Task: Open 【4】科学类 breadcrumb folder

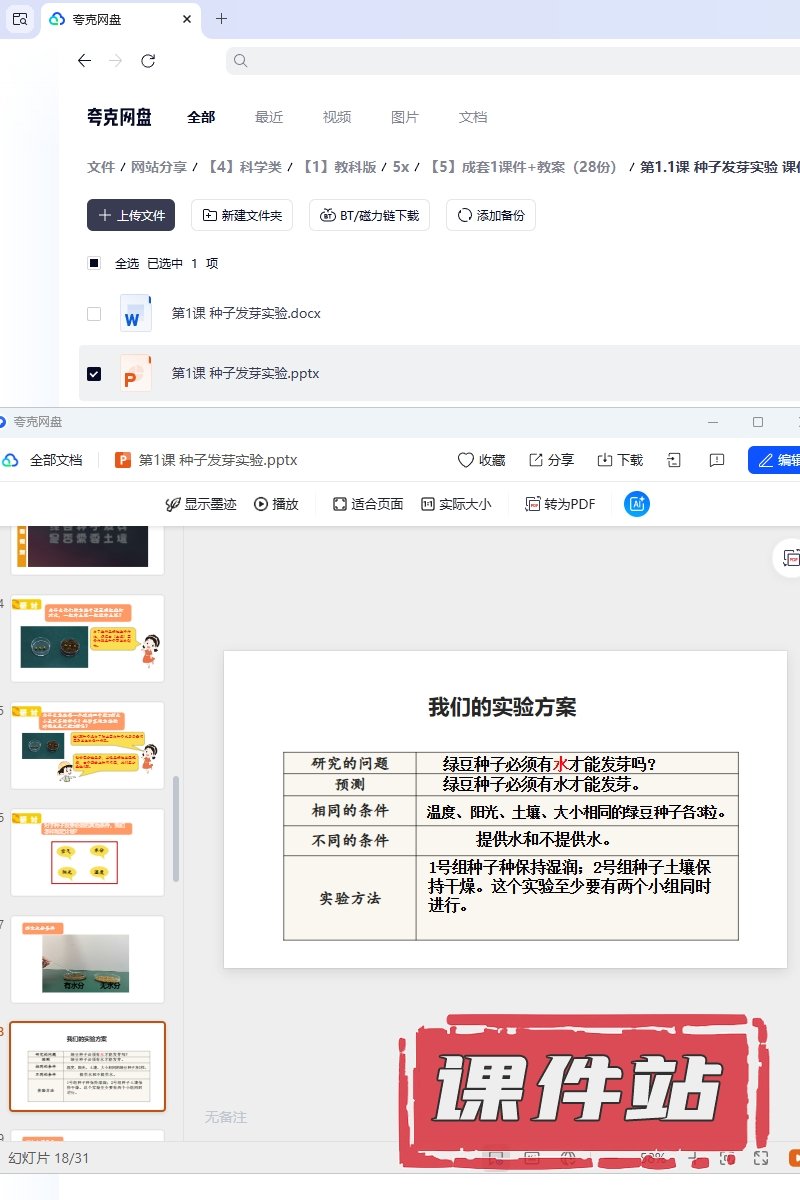Action: [x=245, y=167]
